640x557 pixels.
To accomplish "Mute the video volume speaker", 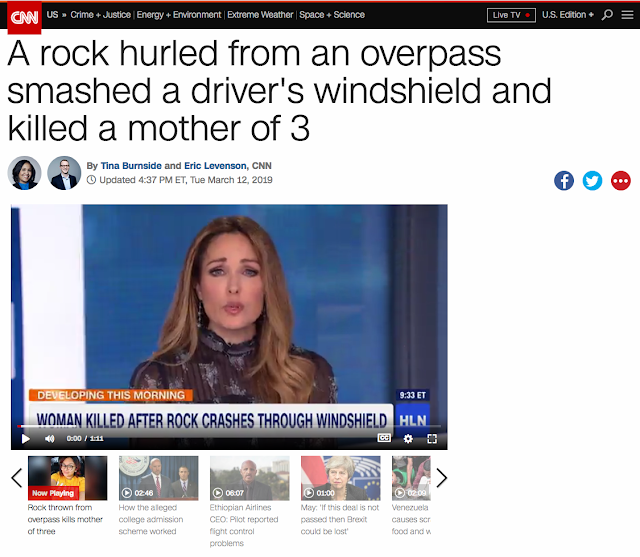I will pos(49,439).
